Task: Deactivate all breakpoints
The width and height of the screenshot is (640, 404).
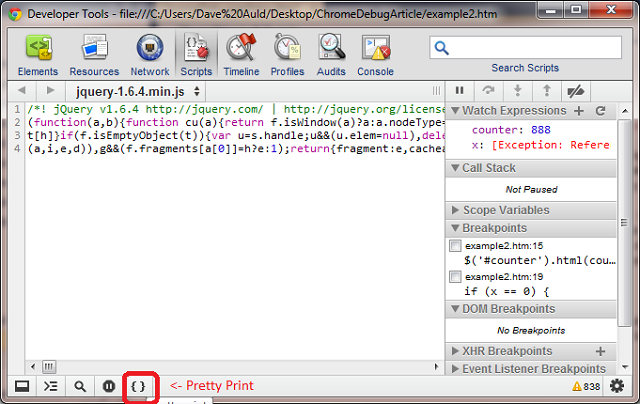Action: (576, 91)
